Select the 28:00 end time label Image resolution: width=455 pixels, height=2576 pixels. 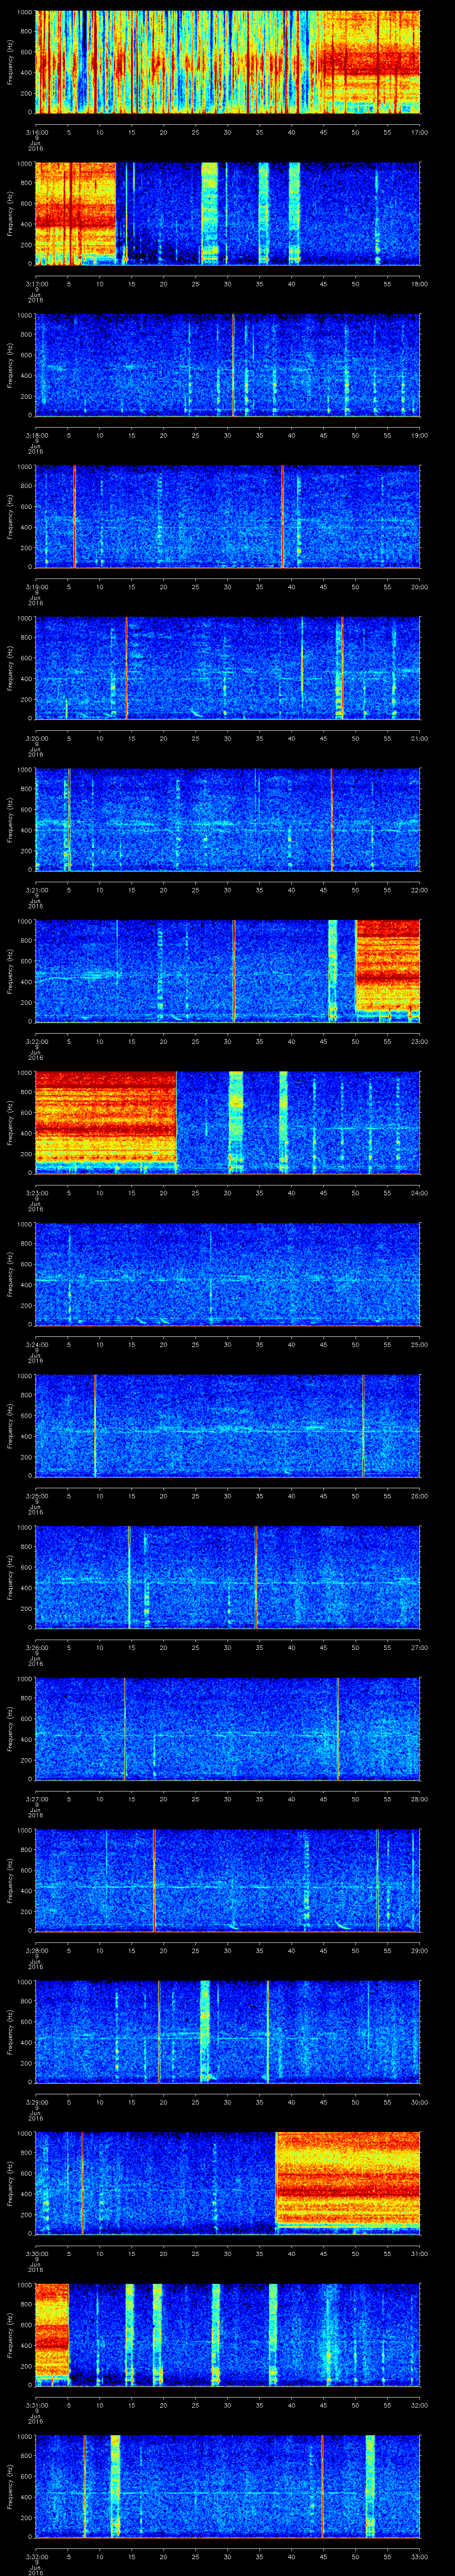(x=419, y=1799)
